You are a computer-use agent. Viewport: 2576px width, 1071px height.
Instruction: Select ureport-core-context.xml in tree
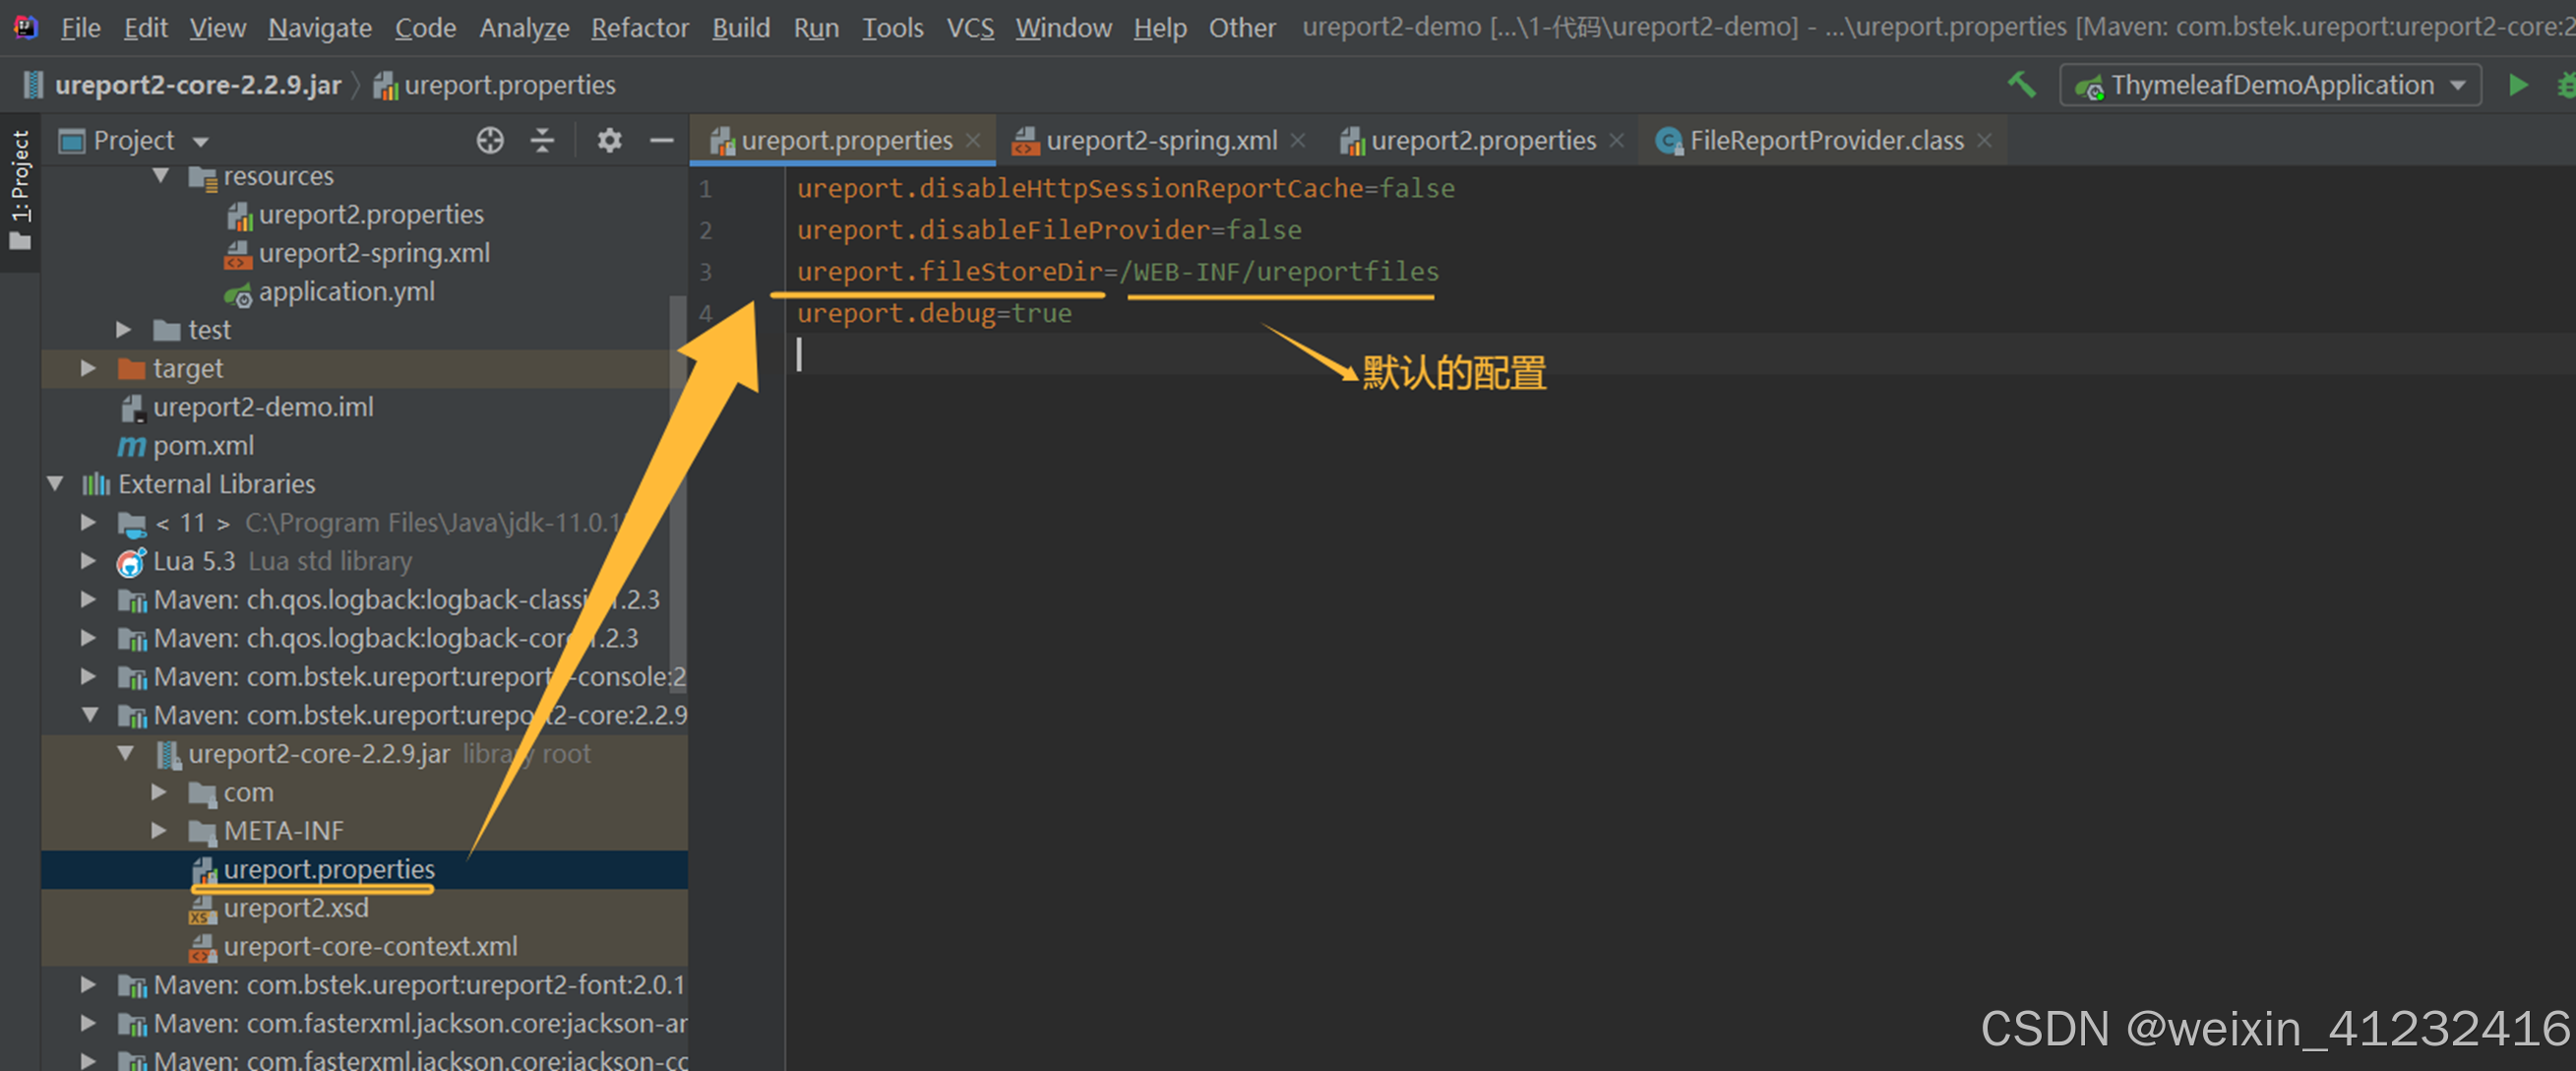pyautogui.click(x=370, y=946)
